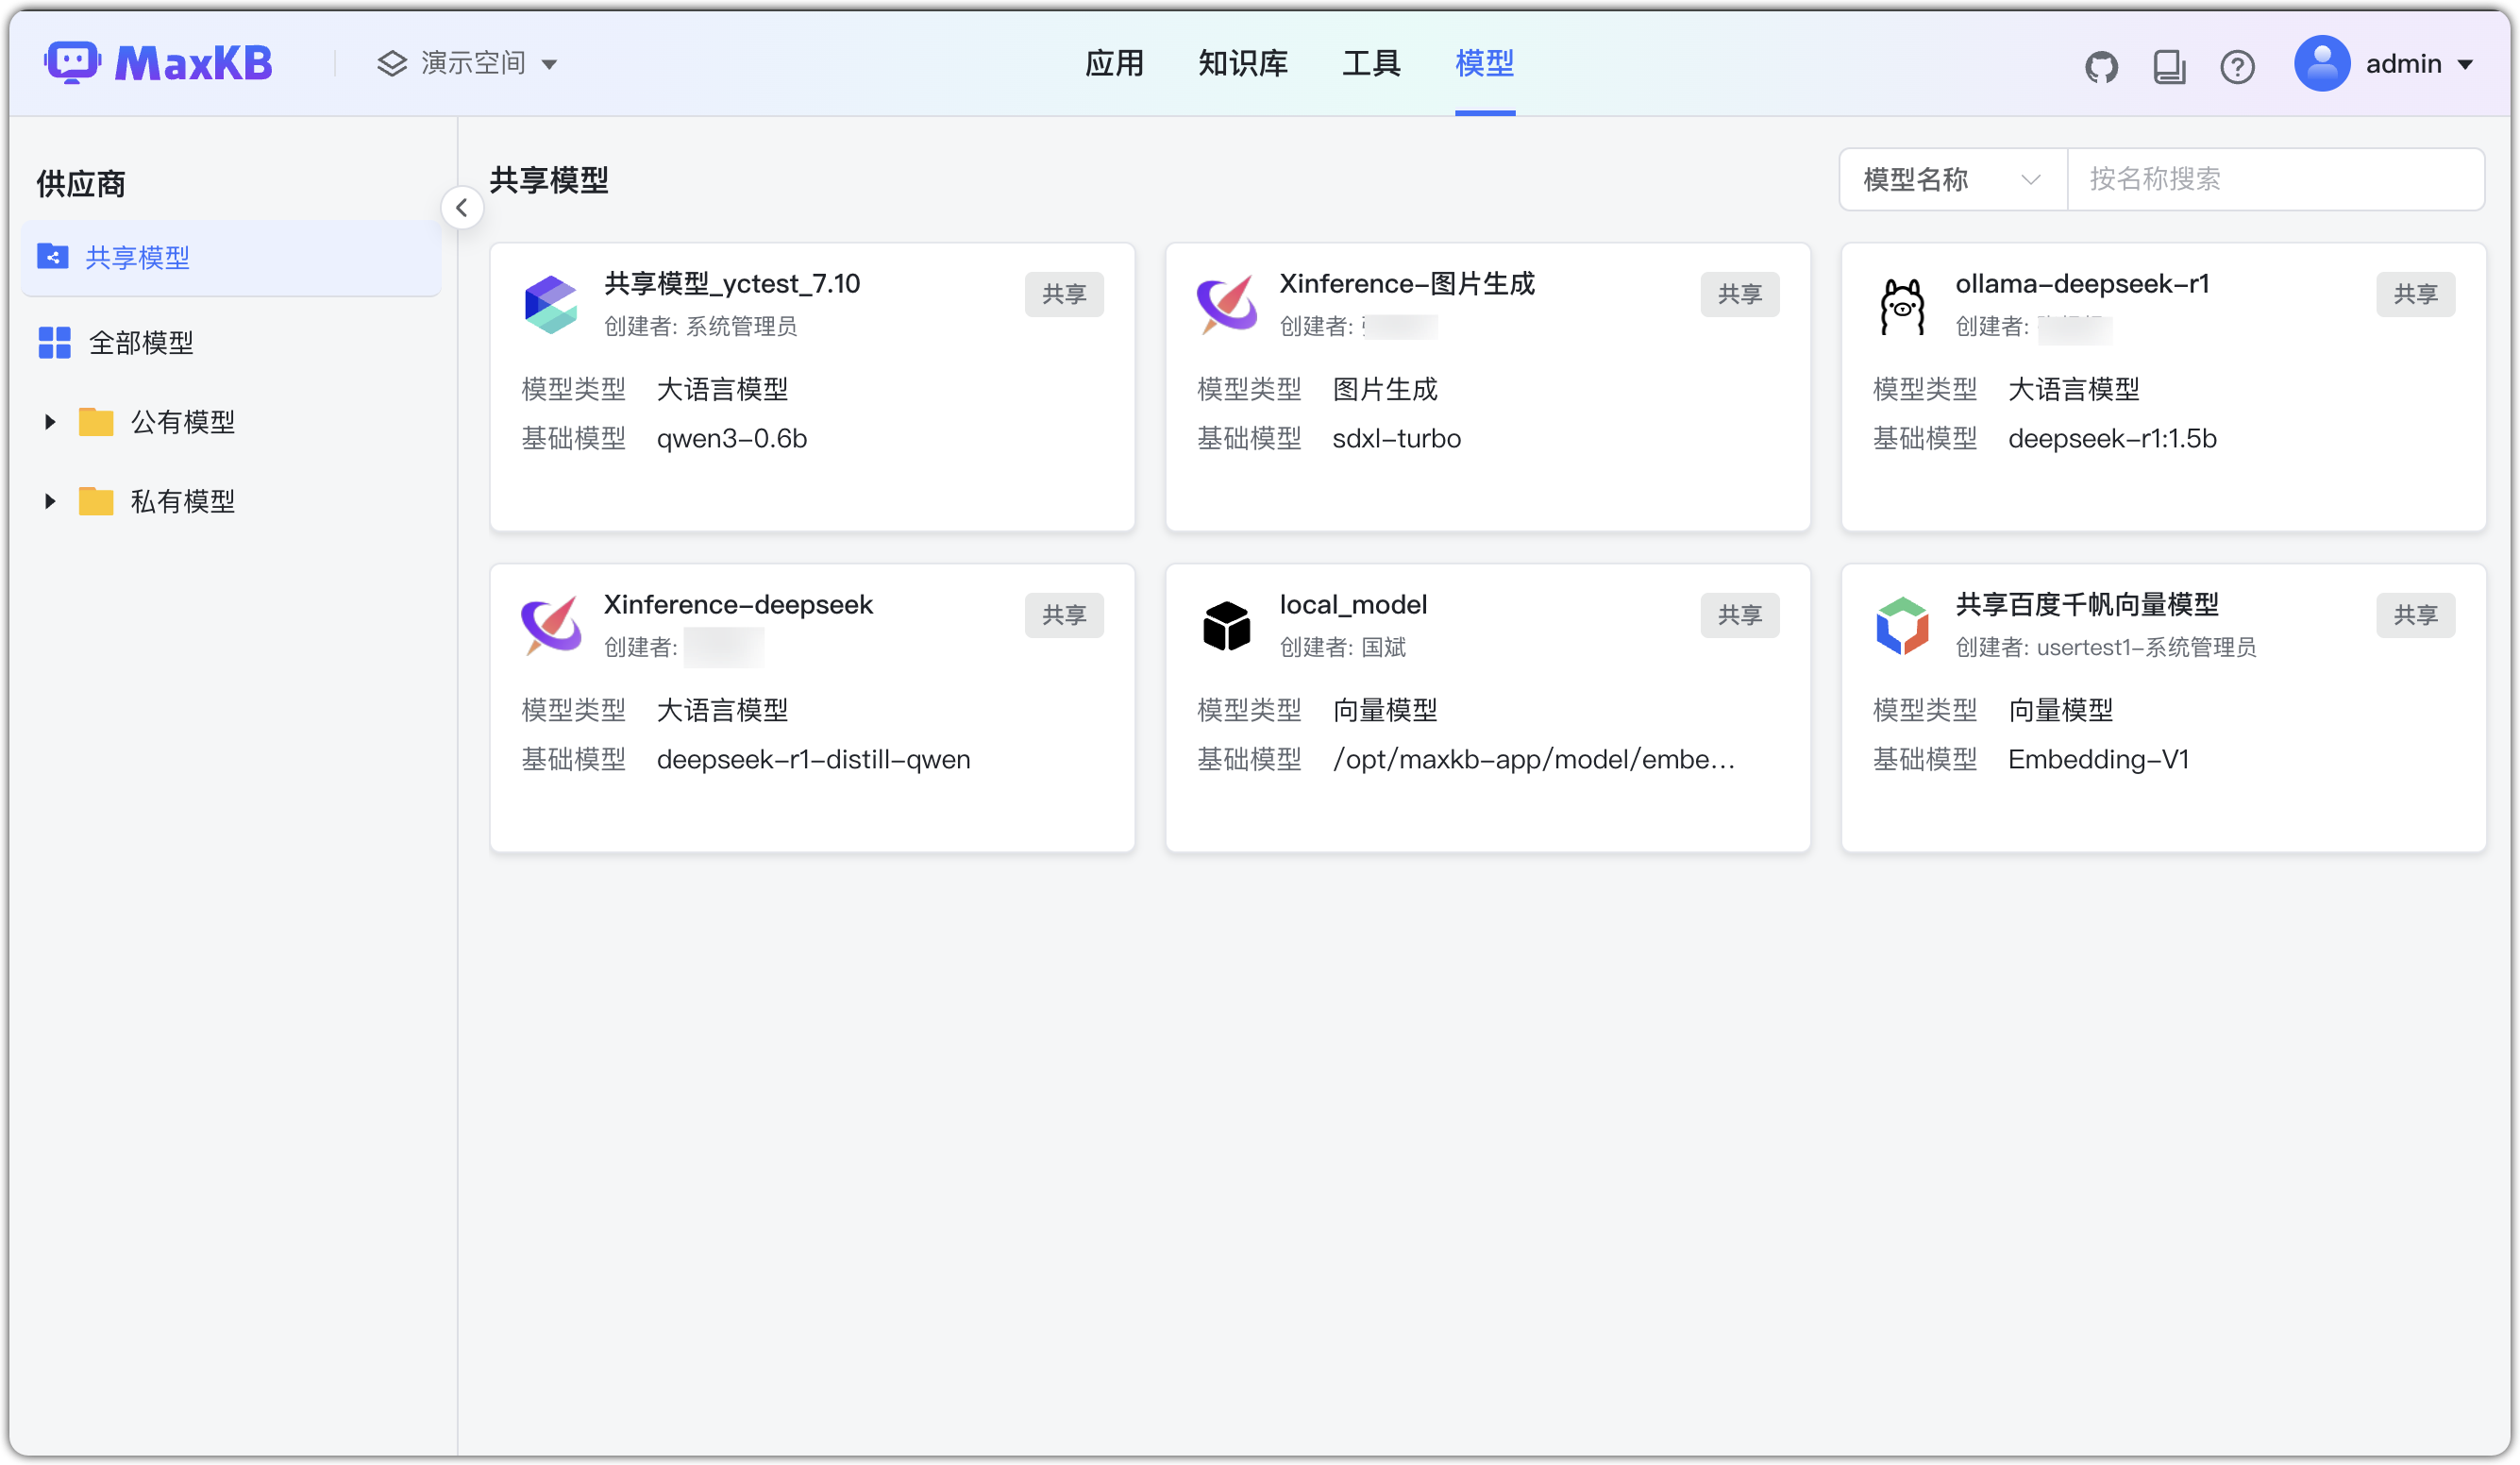Click the deepseek-r1-distill-qwen base model value

pyautogui.click(x=813, y=760)
